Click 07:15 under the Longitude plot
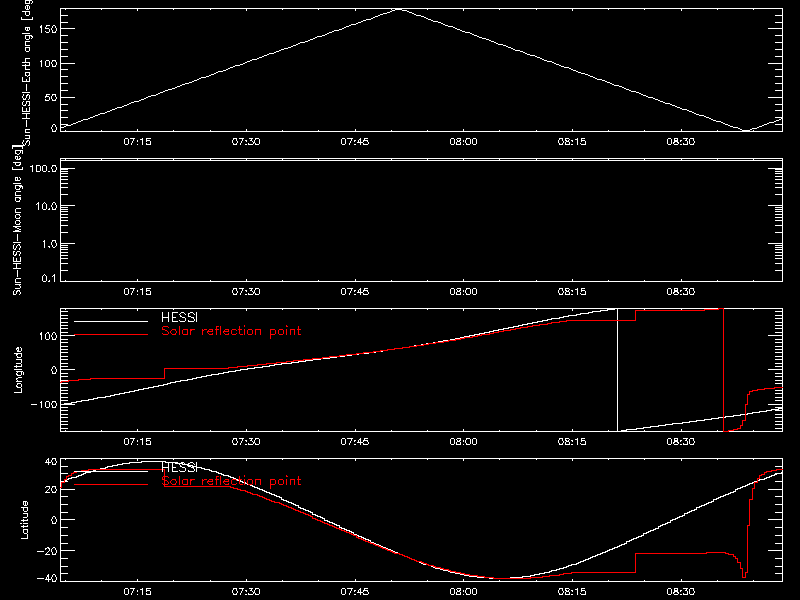Image resolution: width=800 pixels, height=600 pixels. click(137, 441)
